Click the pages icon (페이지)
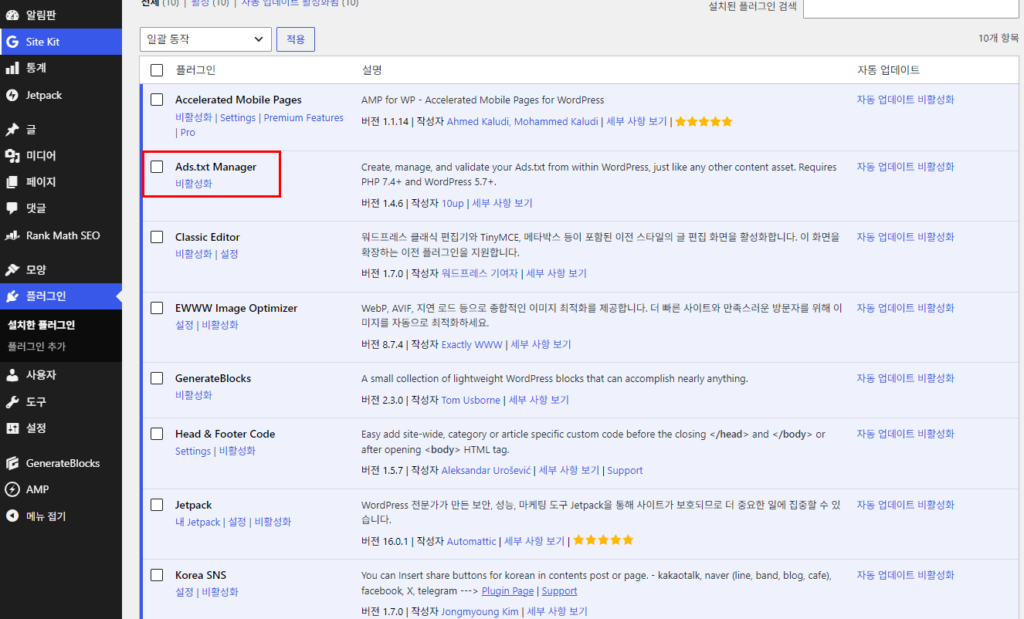Screen dimensions: 1024x619 point(12,182)
